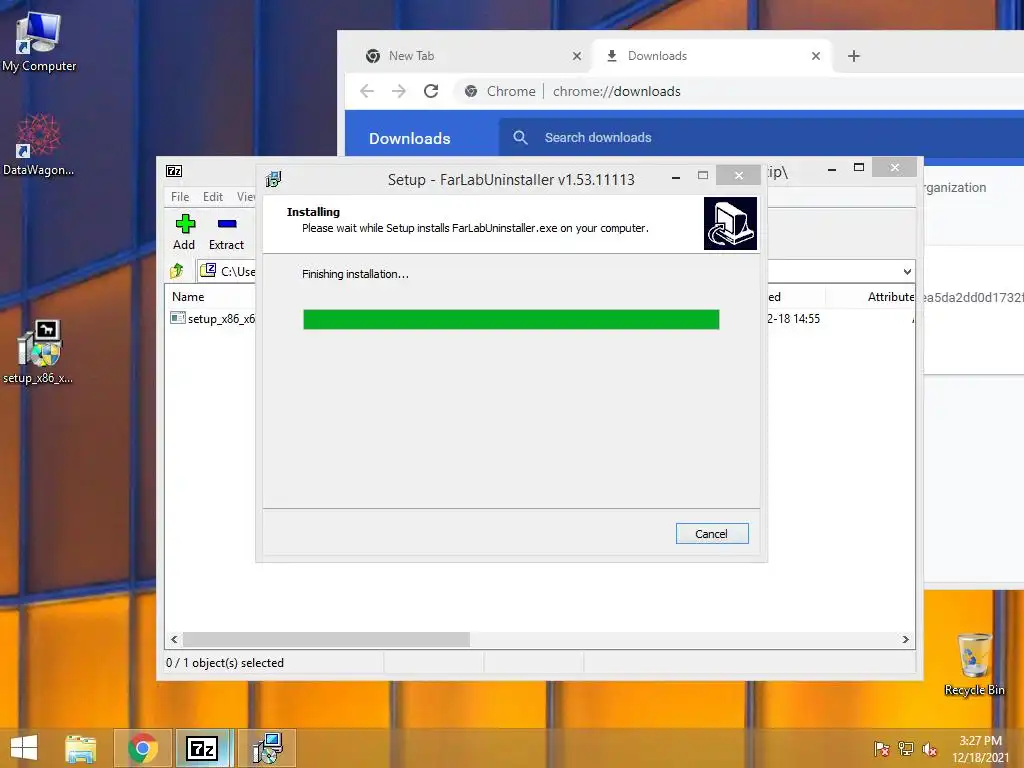Click the Action Center flag tray icon

pos(882,749)
